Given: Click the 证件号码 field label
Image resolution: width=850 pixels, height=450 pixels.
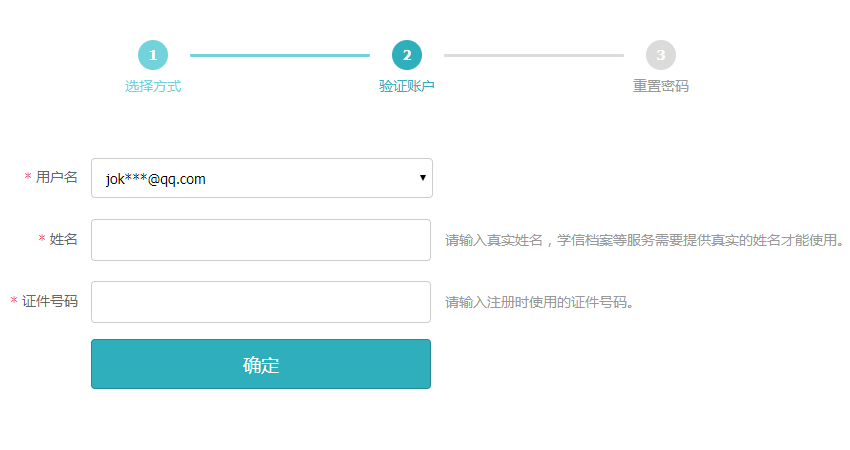Looking at the screenshot, I should click(x=50, y=302).
